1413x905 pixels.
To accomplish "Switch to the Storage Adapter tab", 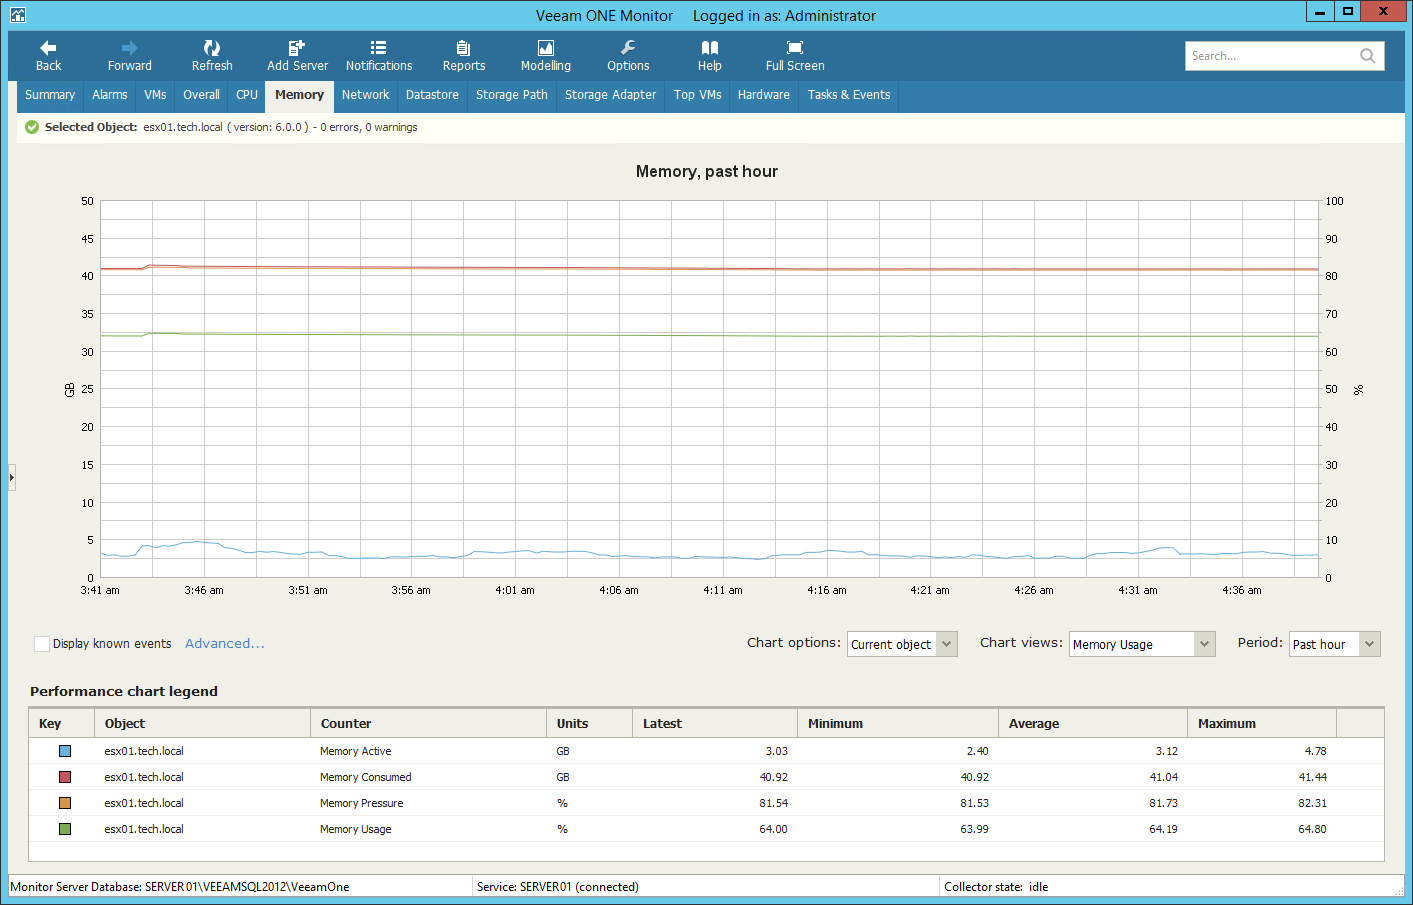I will coord(611,95).
